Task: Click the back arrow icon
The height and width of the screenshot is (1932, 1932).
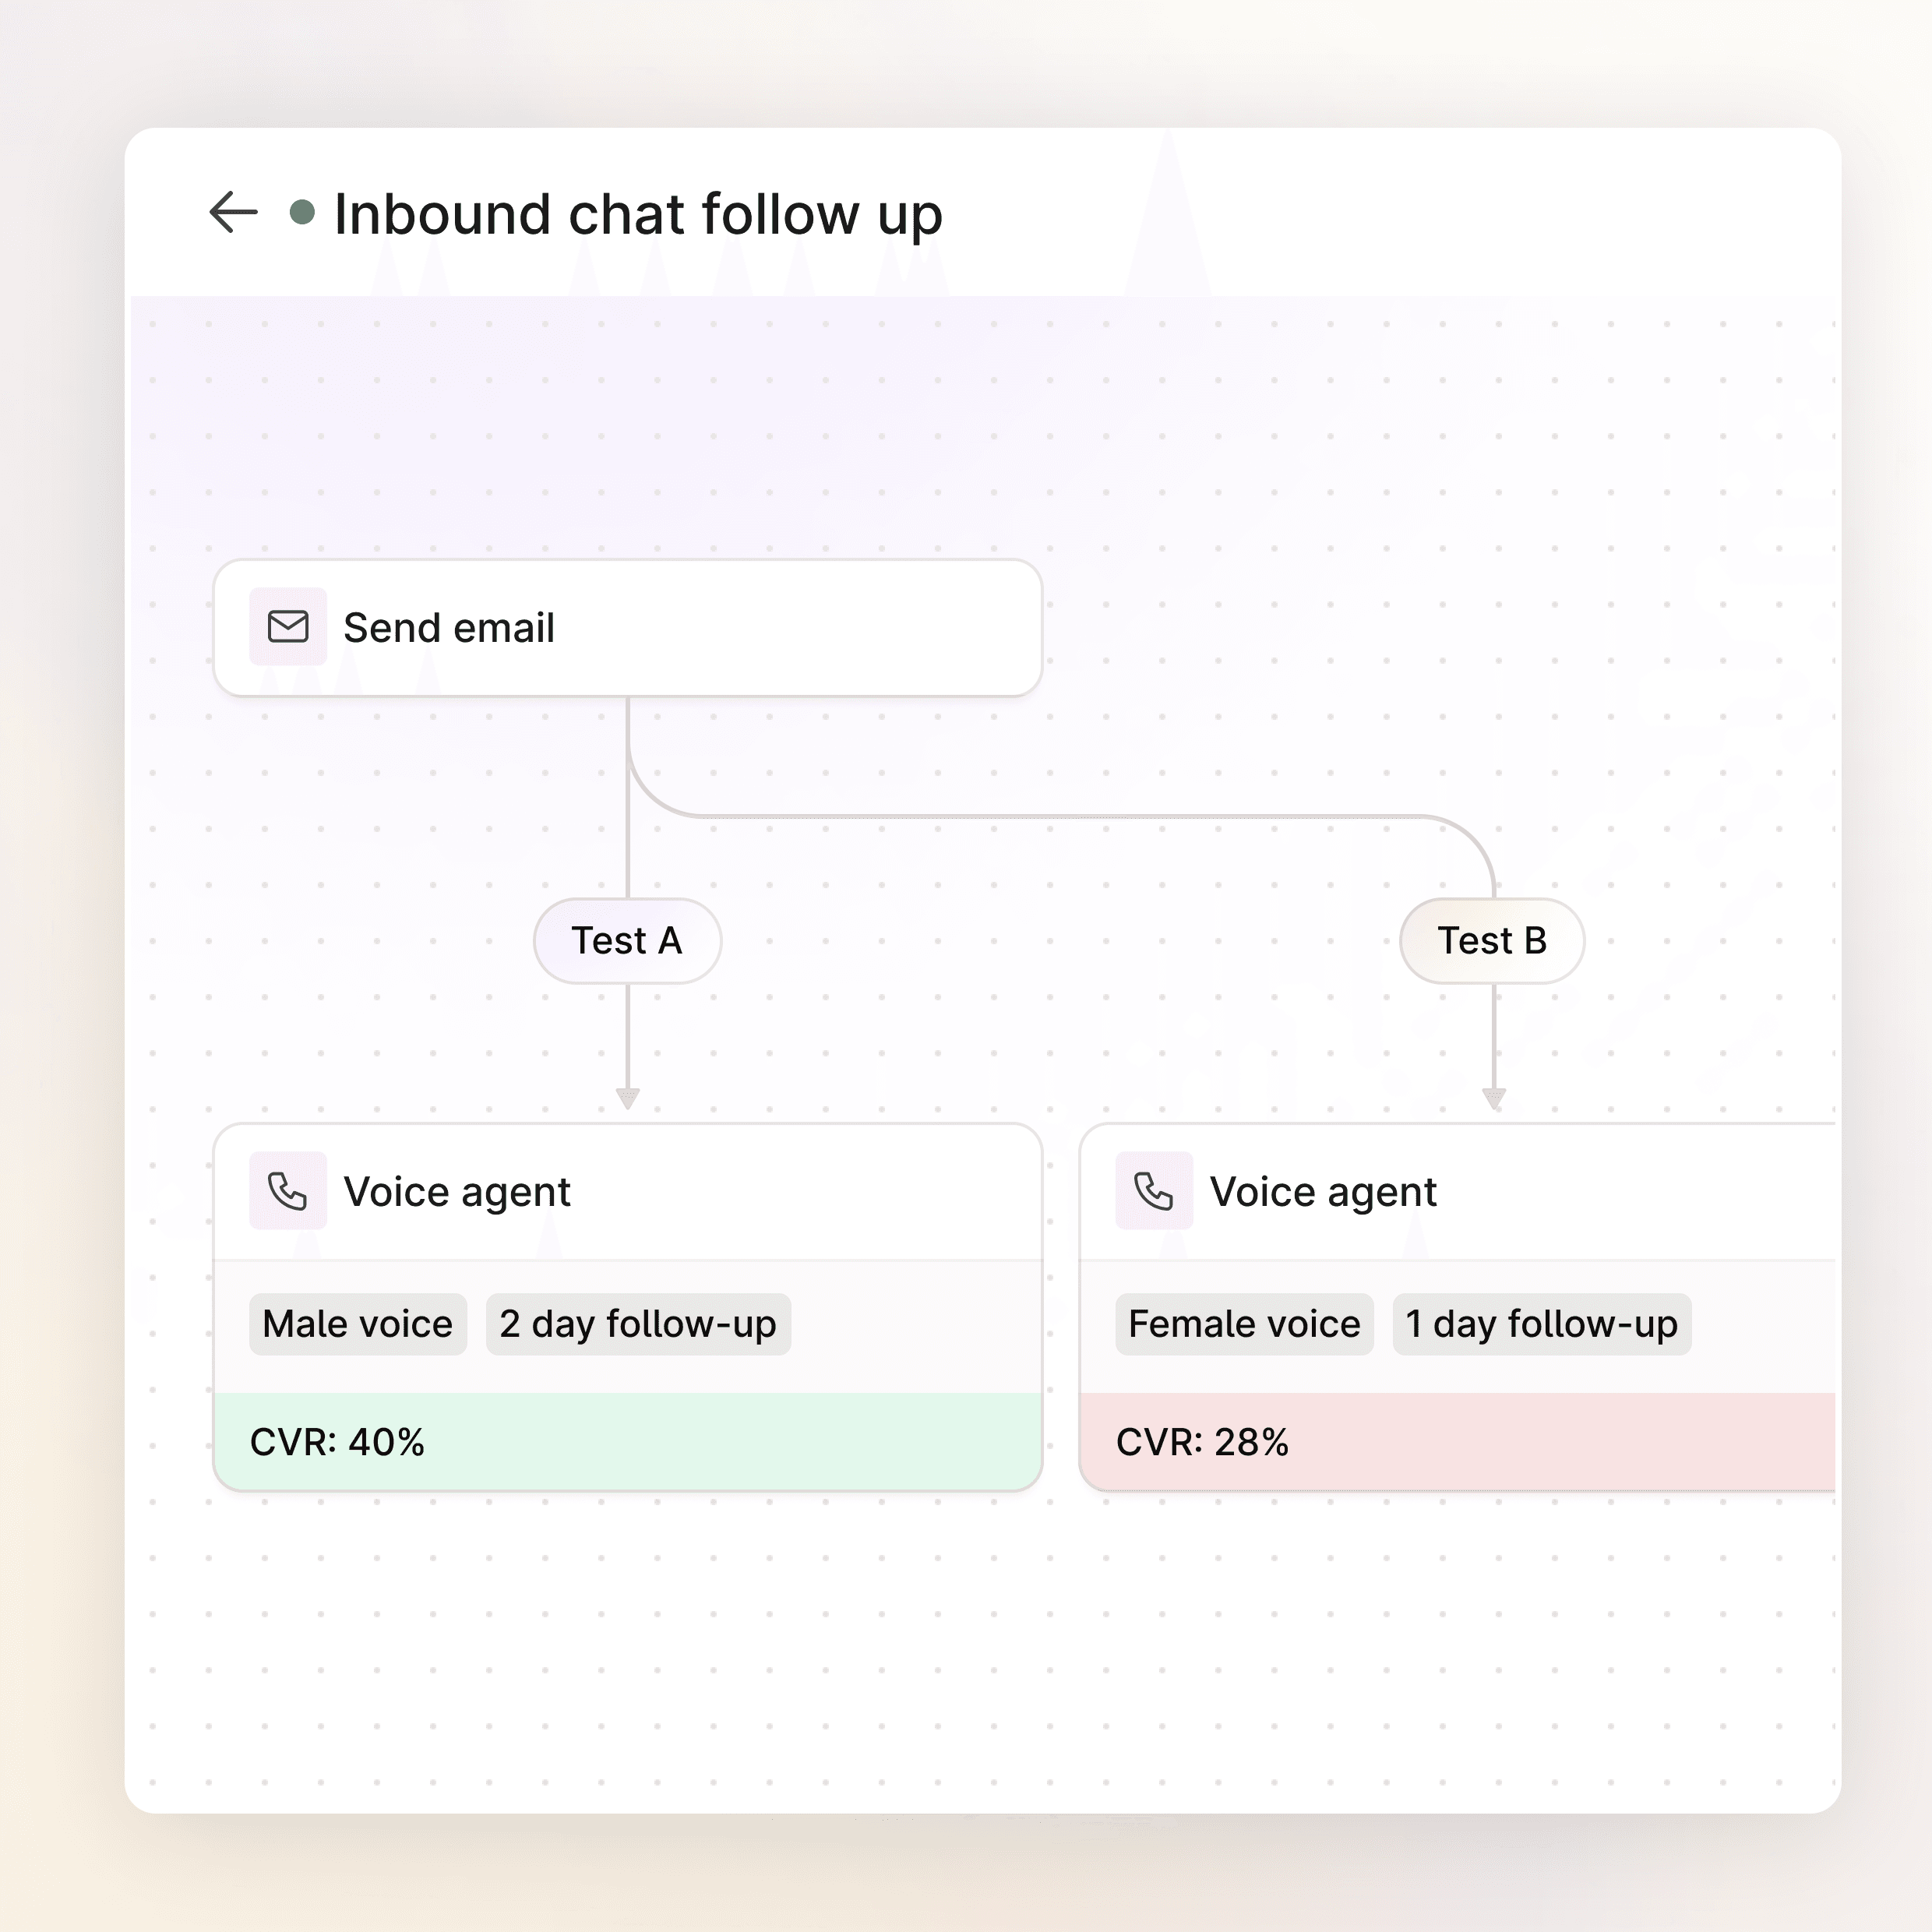Action: (233, 212)
